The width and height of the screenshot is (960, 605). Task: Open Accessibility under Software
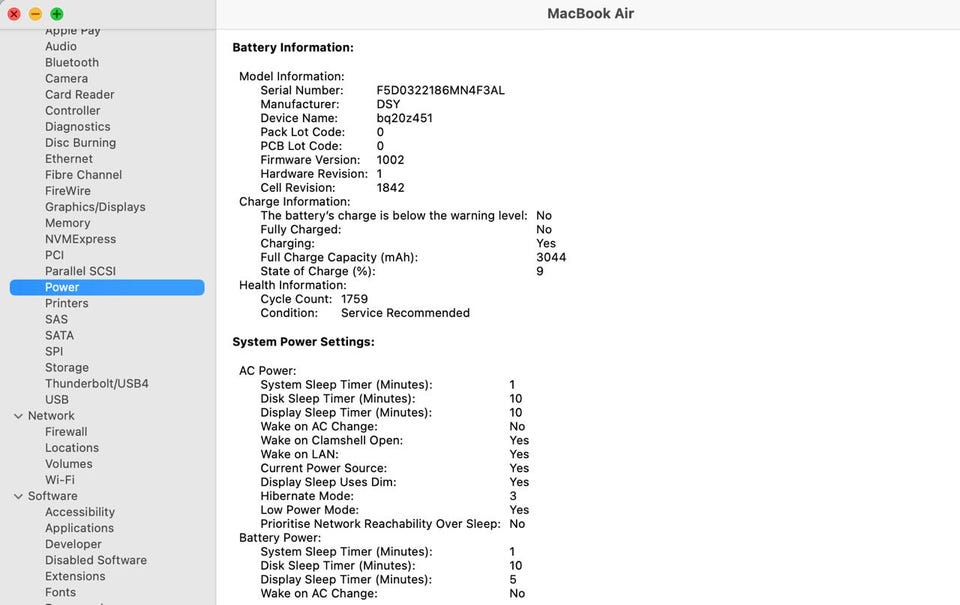80,512
